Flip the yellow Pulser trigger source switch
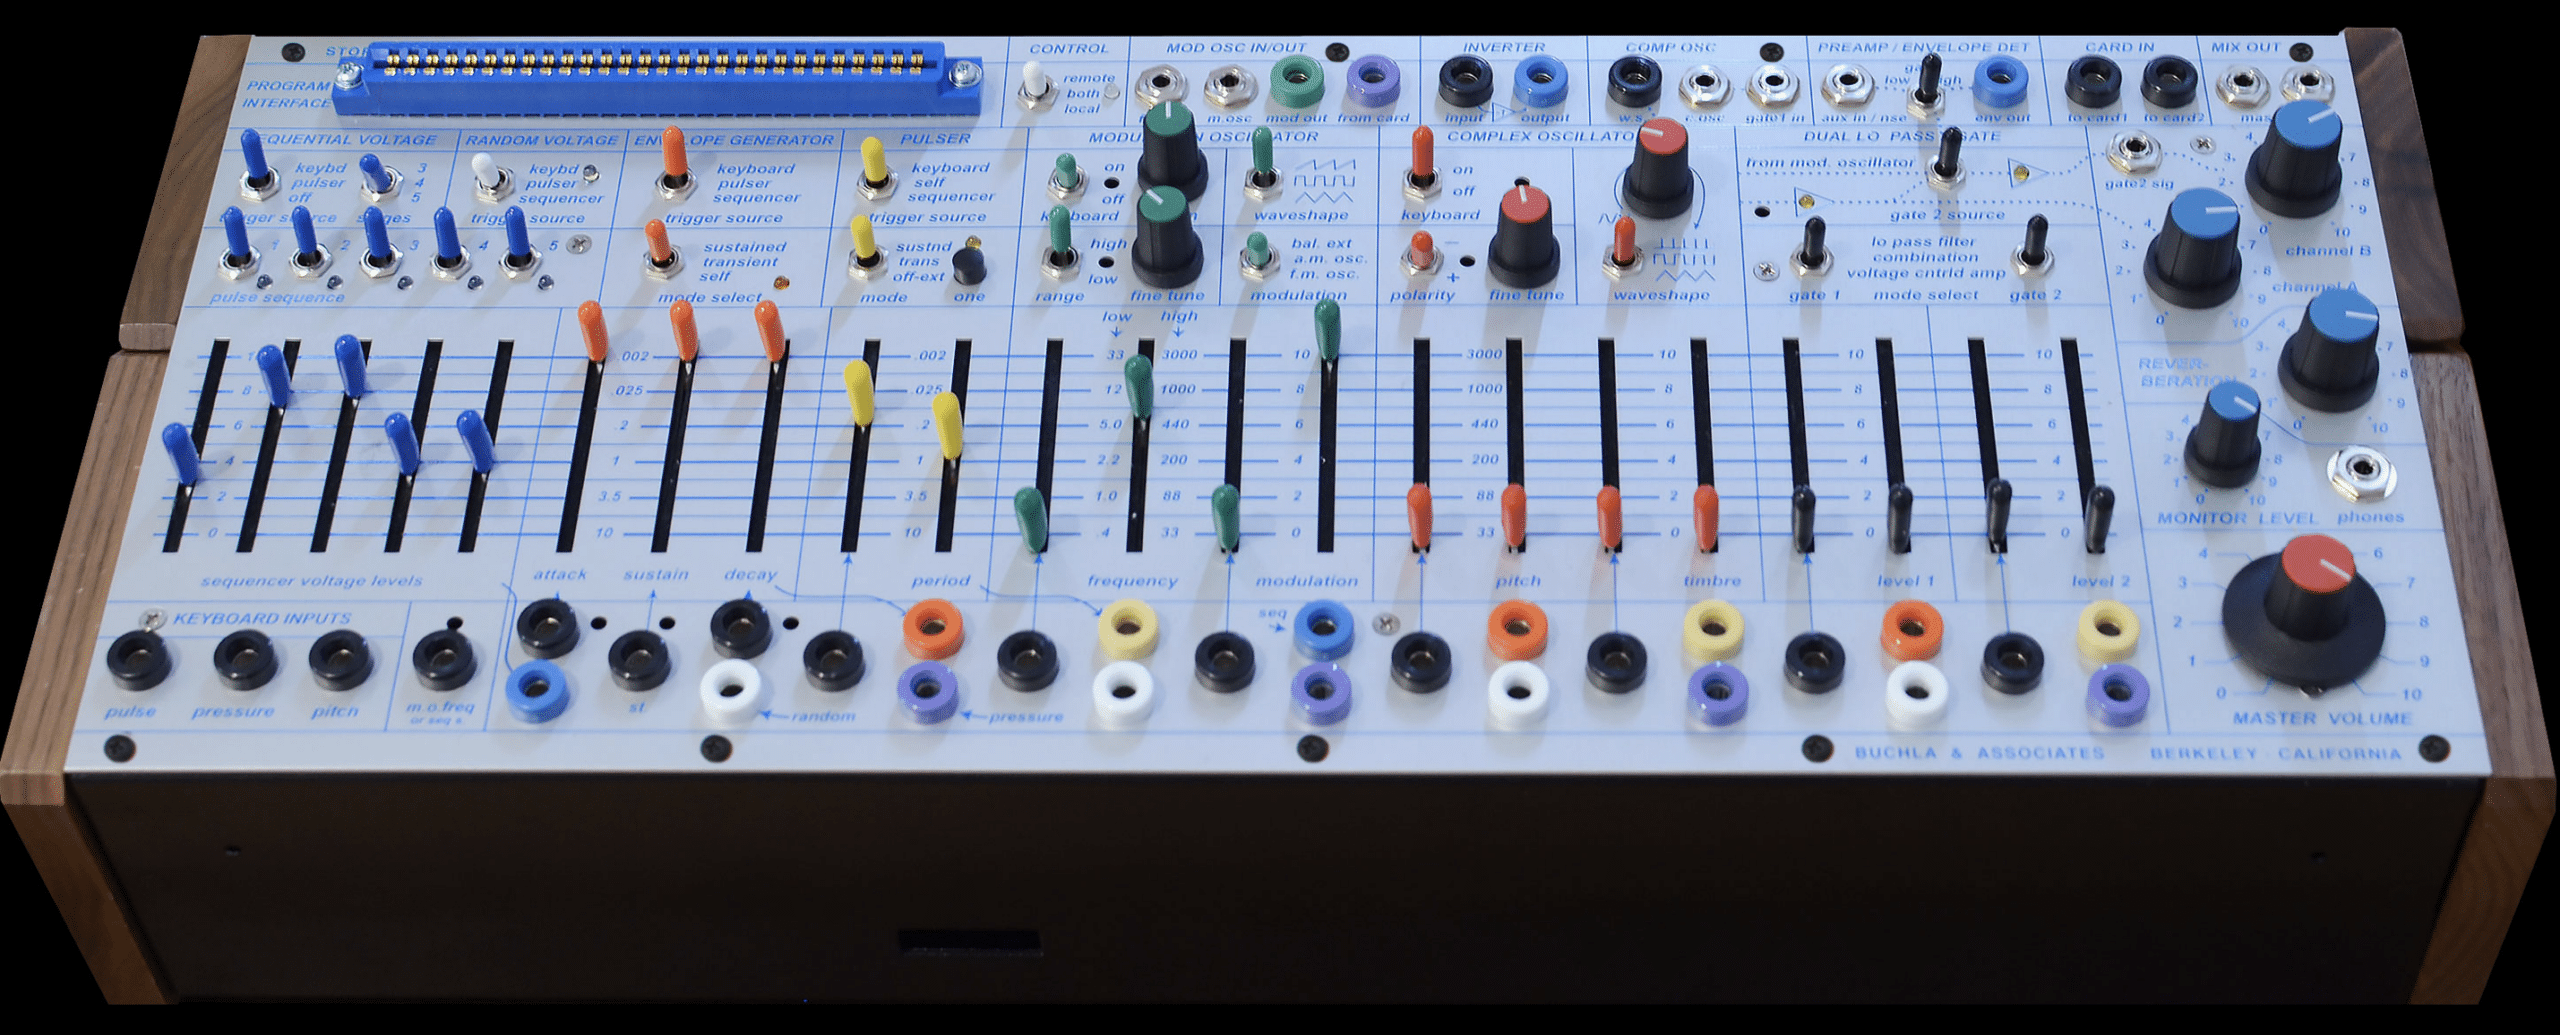2560x1035 pixels. pos(874,168)
